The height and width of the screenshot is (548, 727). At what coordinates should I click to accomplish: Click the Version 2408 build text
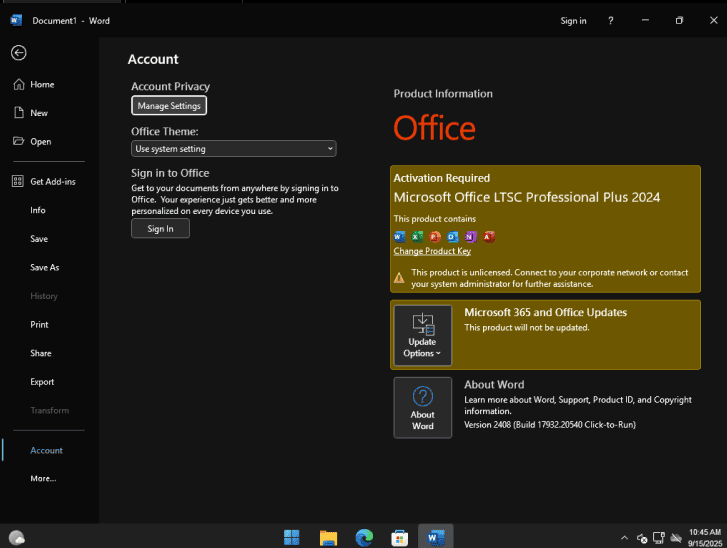point(550,425)
